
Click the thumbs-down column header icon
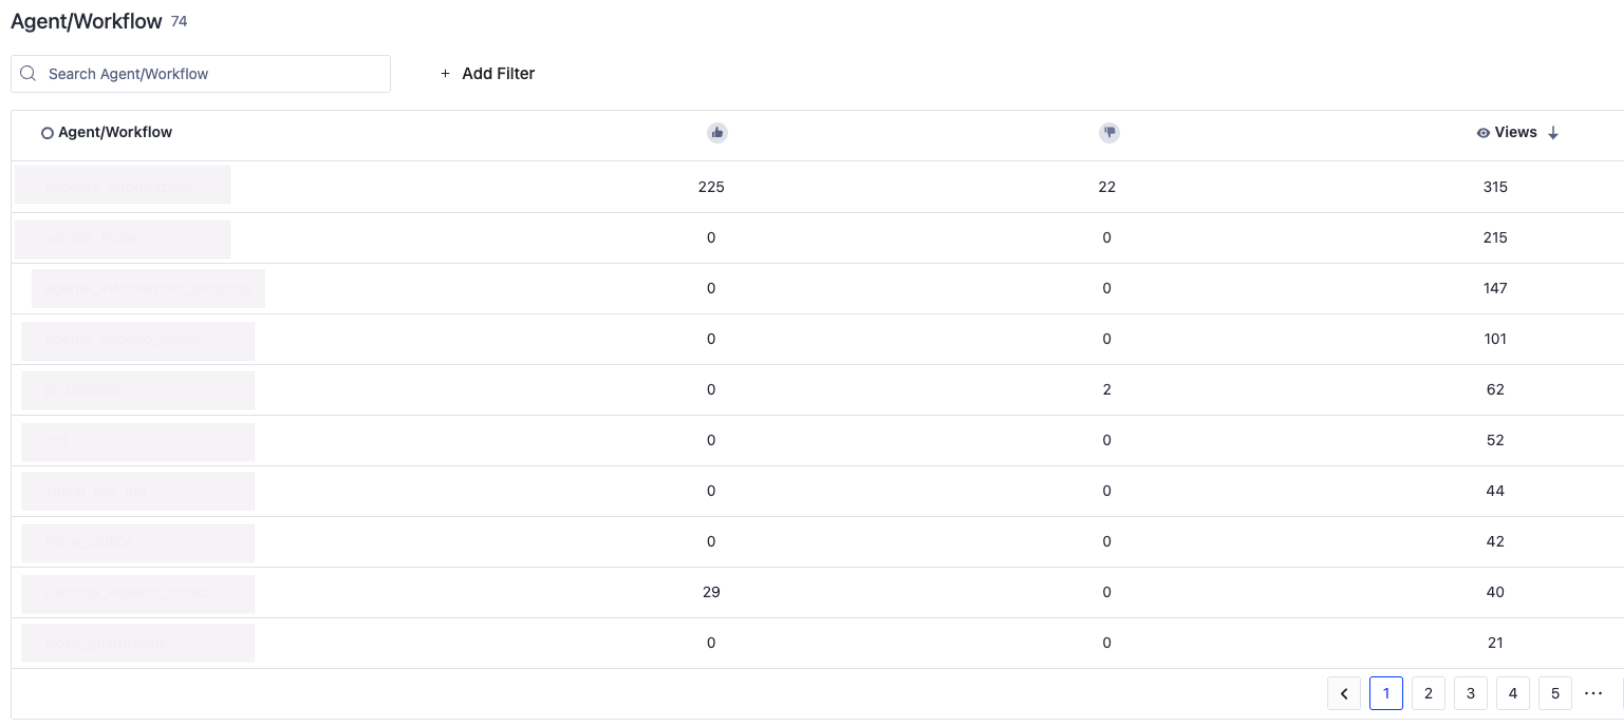[1109, 133]
